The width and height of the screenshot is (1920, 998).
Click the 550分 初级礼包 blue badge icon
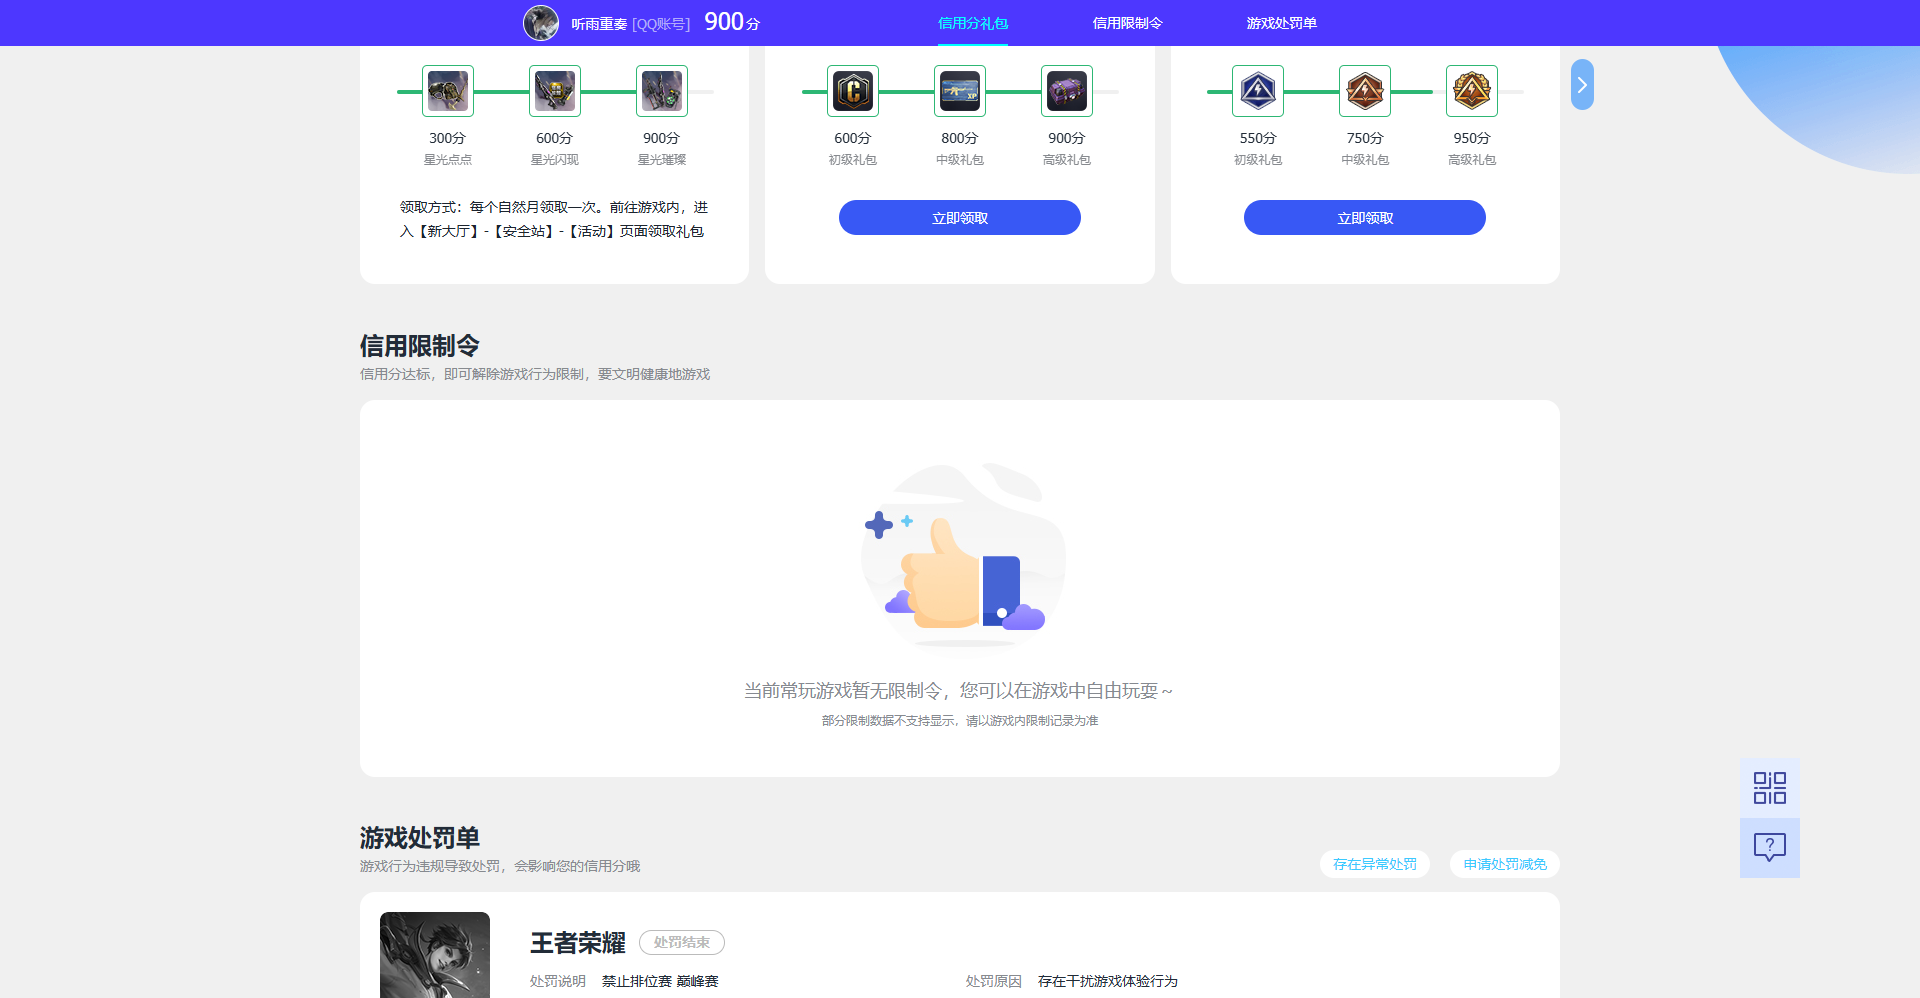coord(1258,91)
